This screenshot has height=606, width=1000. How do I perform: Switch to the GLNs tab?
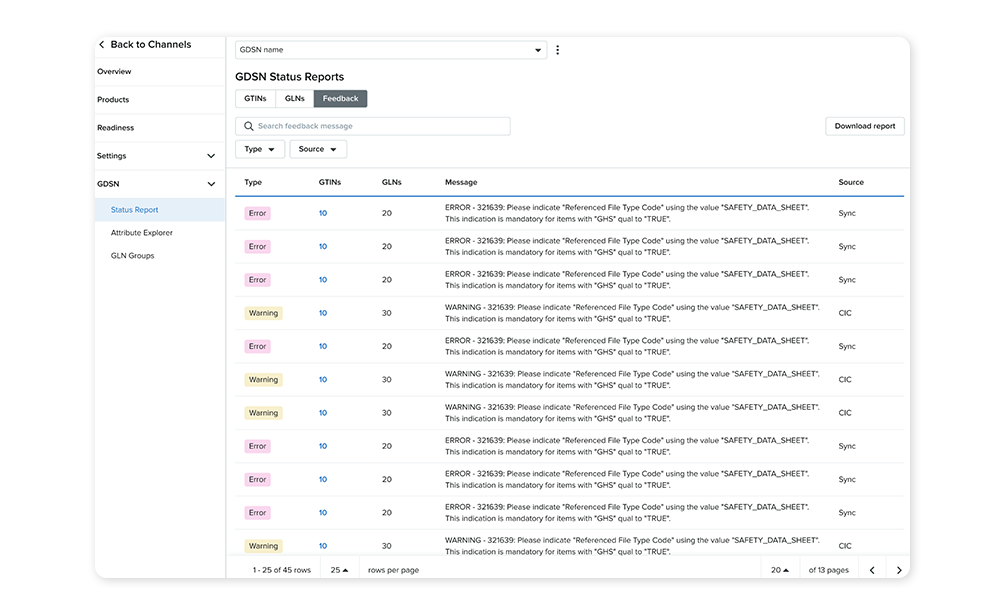pos(295,99)
